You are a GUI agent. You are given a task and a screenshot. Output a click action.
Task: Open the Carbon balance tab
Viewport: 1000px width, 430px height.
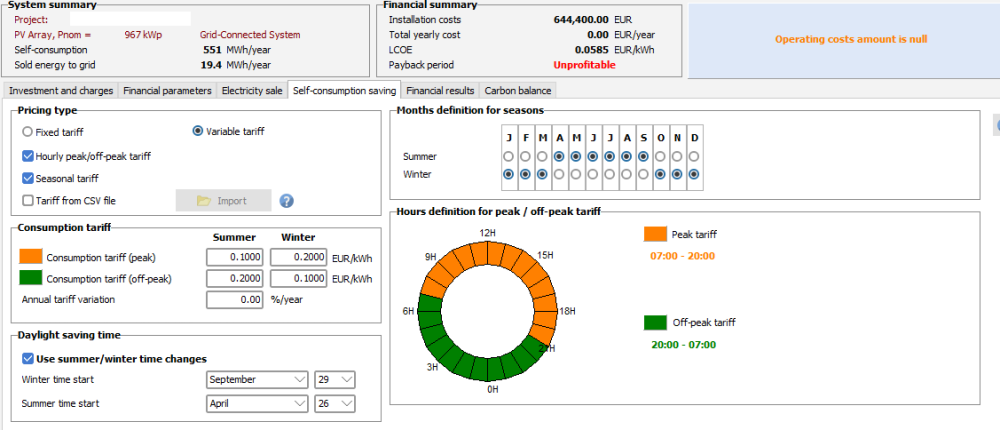pos(518,91)
